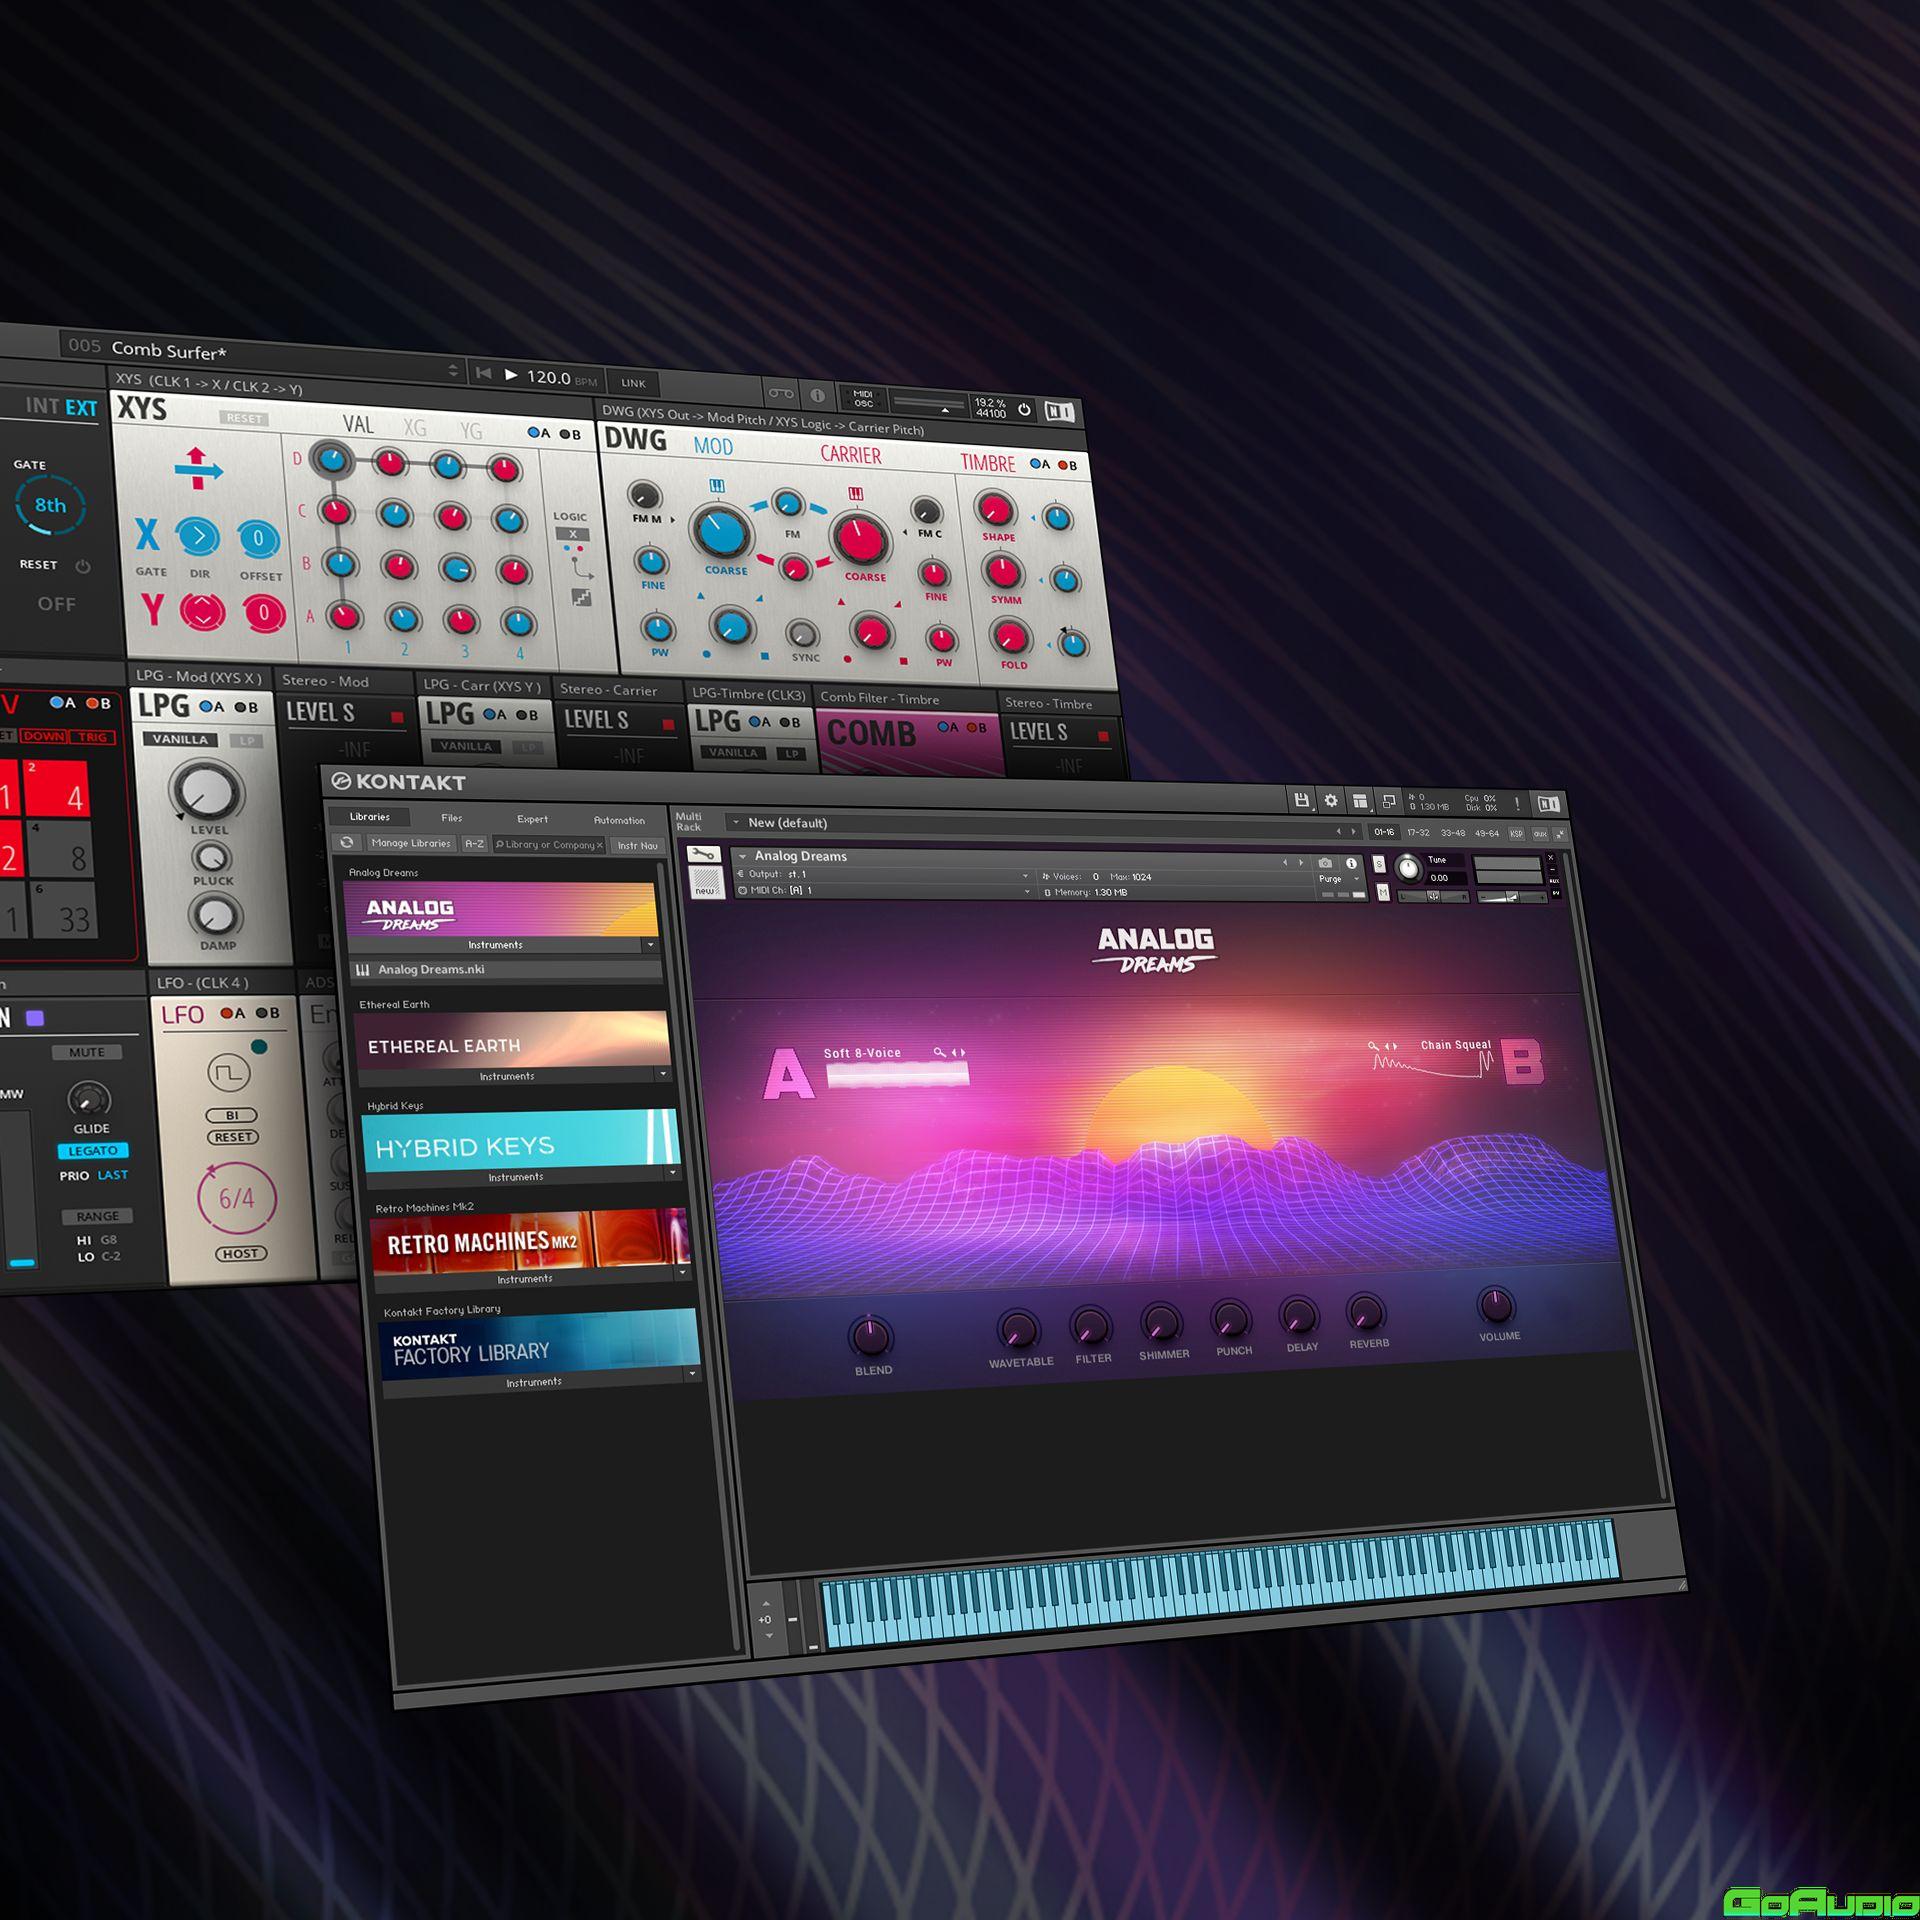Viewport: 1920px width, 1920px height.
Task: Expand the Hybrid Keys Instruments dropdown
Action: click(x=672, y=1173)
